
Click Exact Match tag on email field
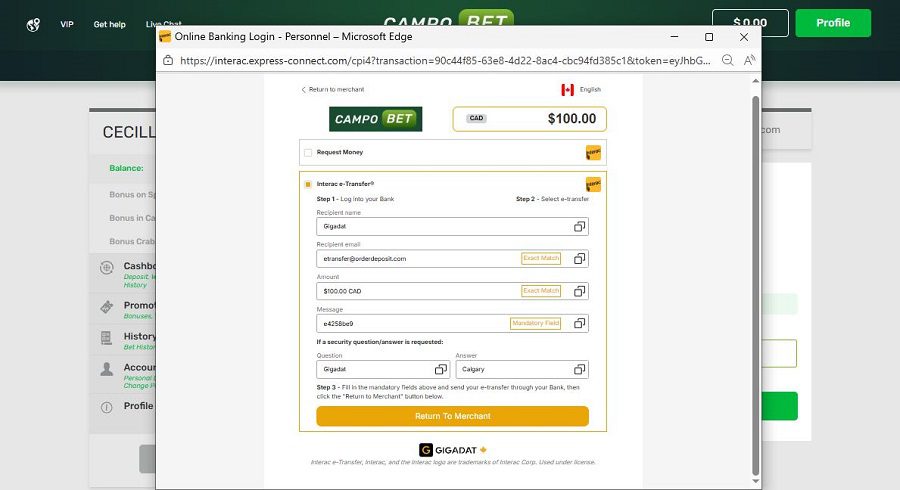pyautogui.click(x=541, y=259)
